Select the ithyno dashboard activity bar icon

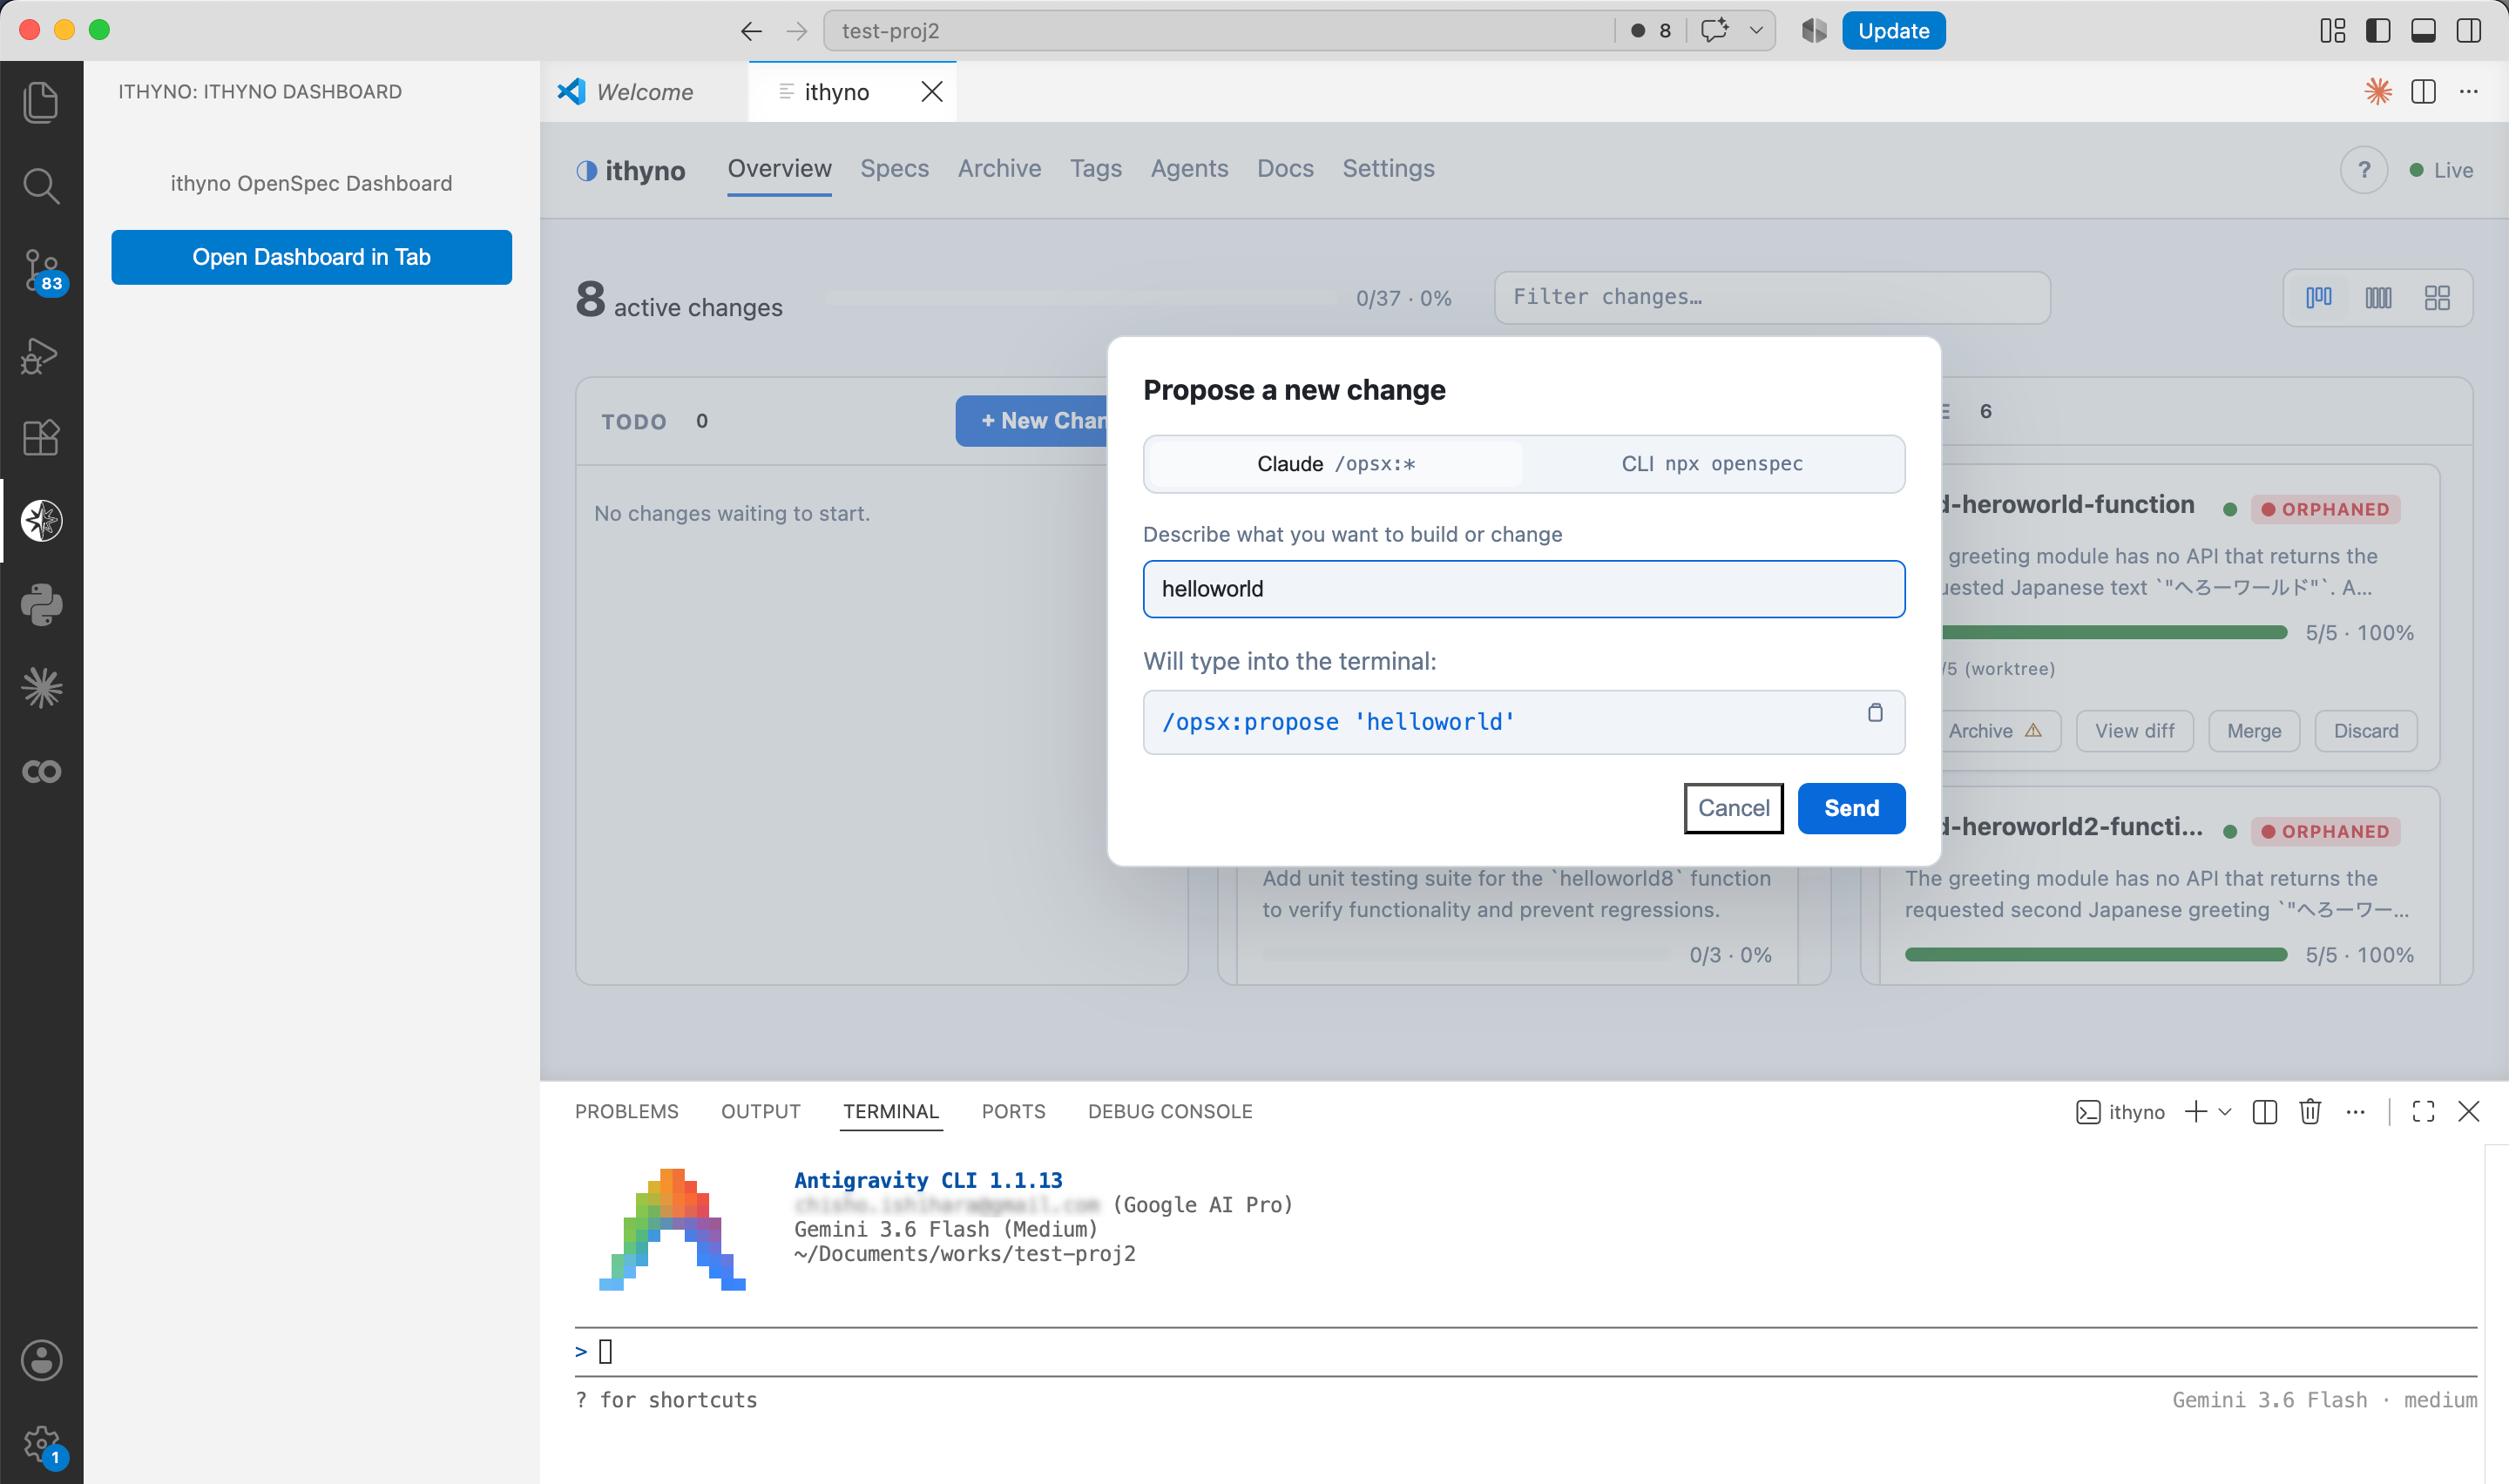click(41, 521)
